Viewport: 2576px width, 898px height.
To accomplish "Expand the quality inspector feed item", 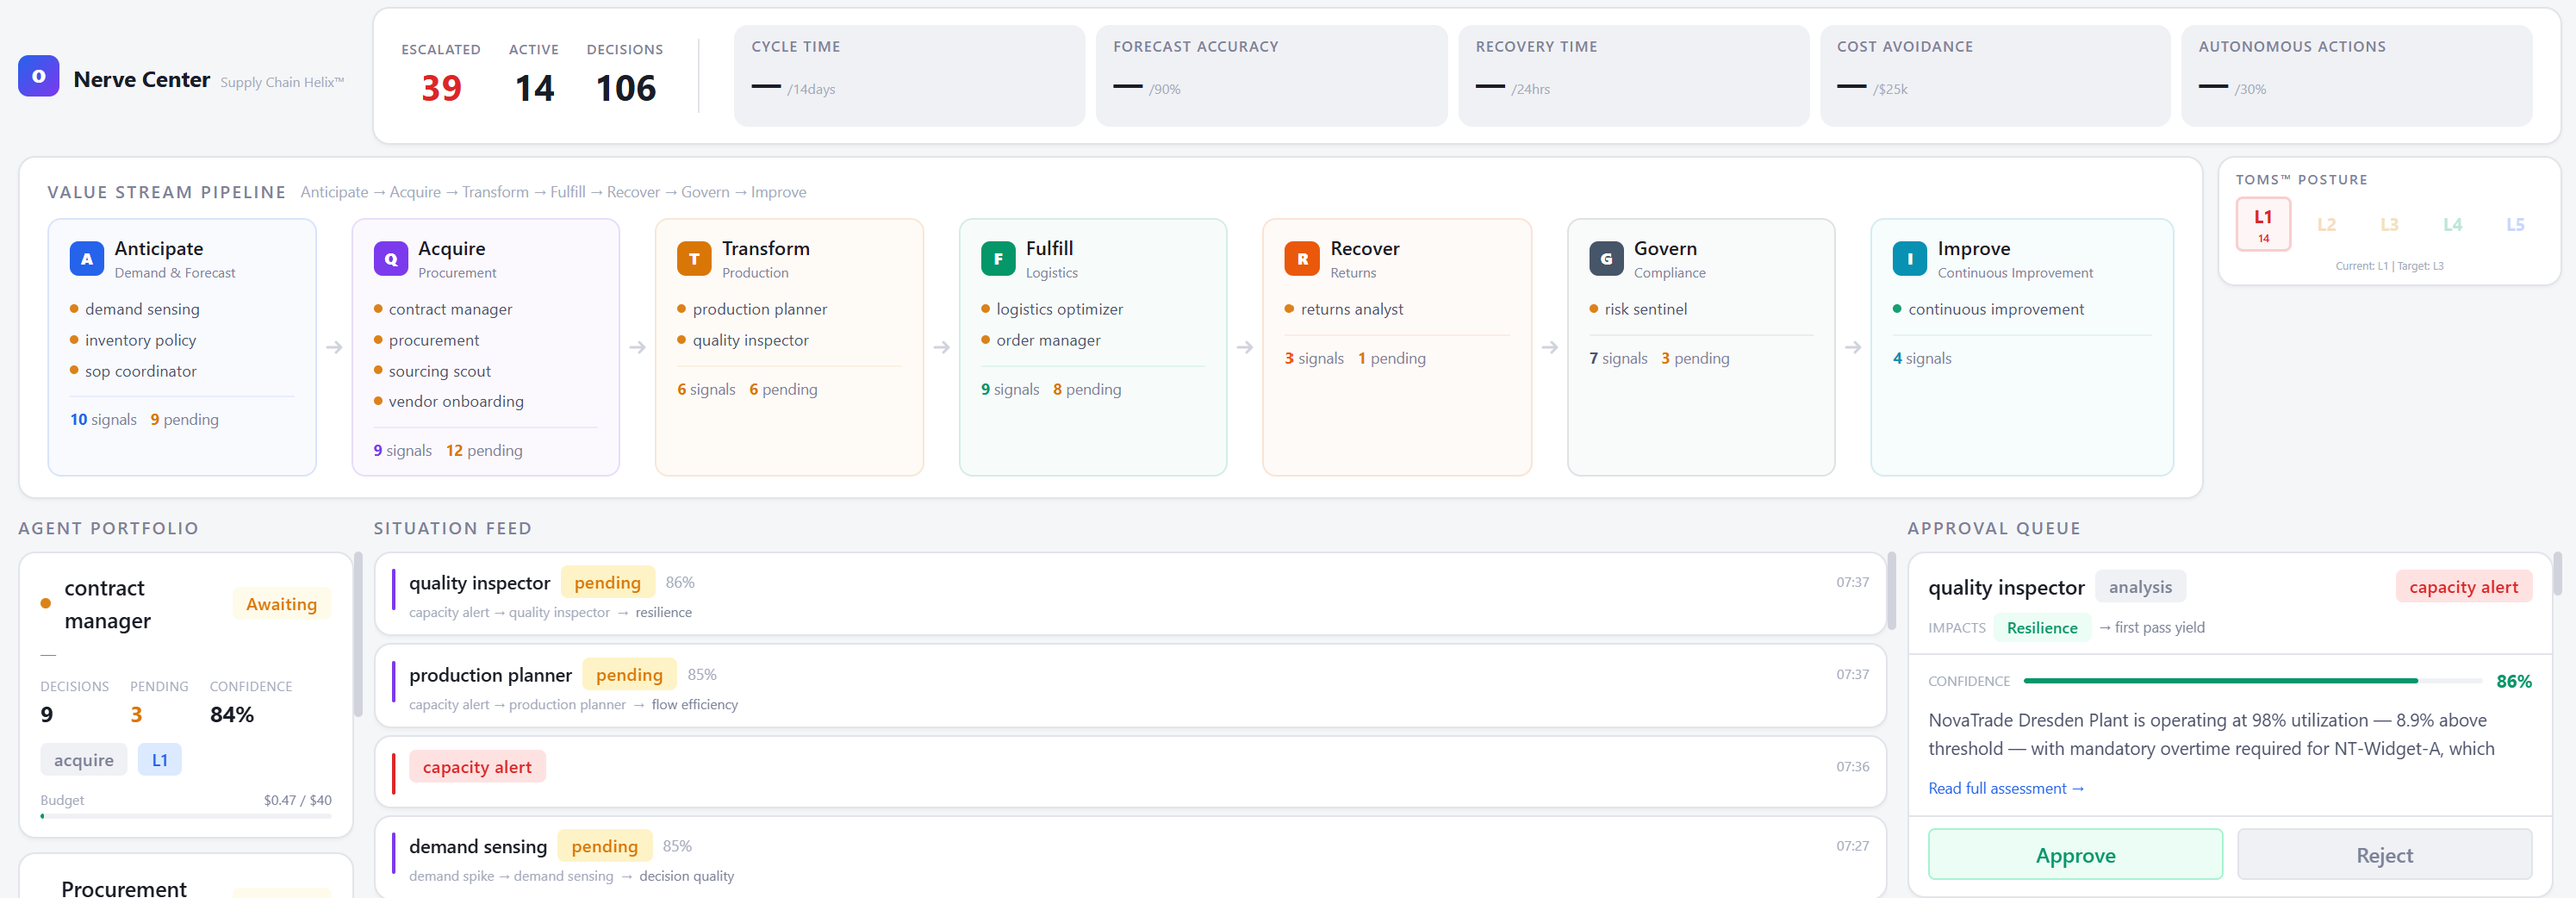I will pyautogui.click(x=1129, y=595).
